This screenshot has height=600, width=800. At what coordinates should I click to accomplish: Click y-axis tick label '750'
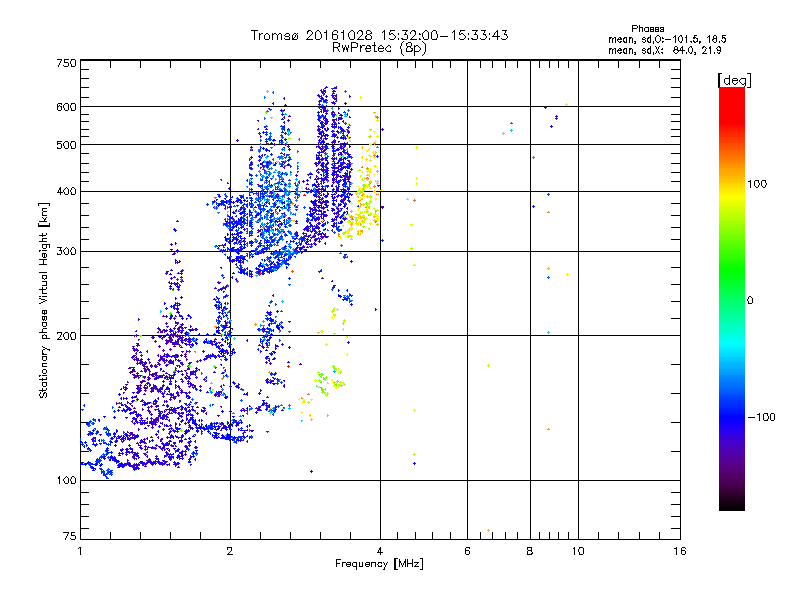pyautogui.click(x=66, y=63)
